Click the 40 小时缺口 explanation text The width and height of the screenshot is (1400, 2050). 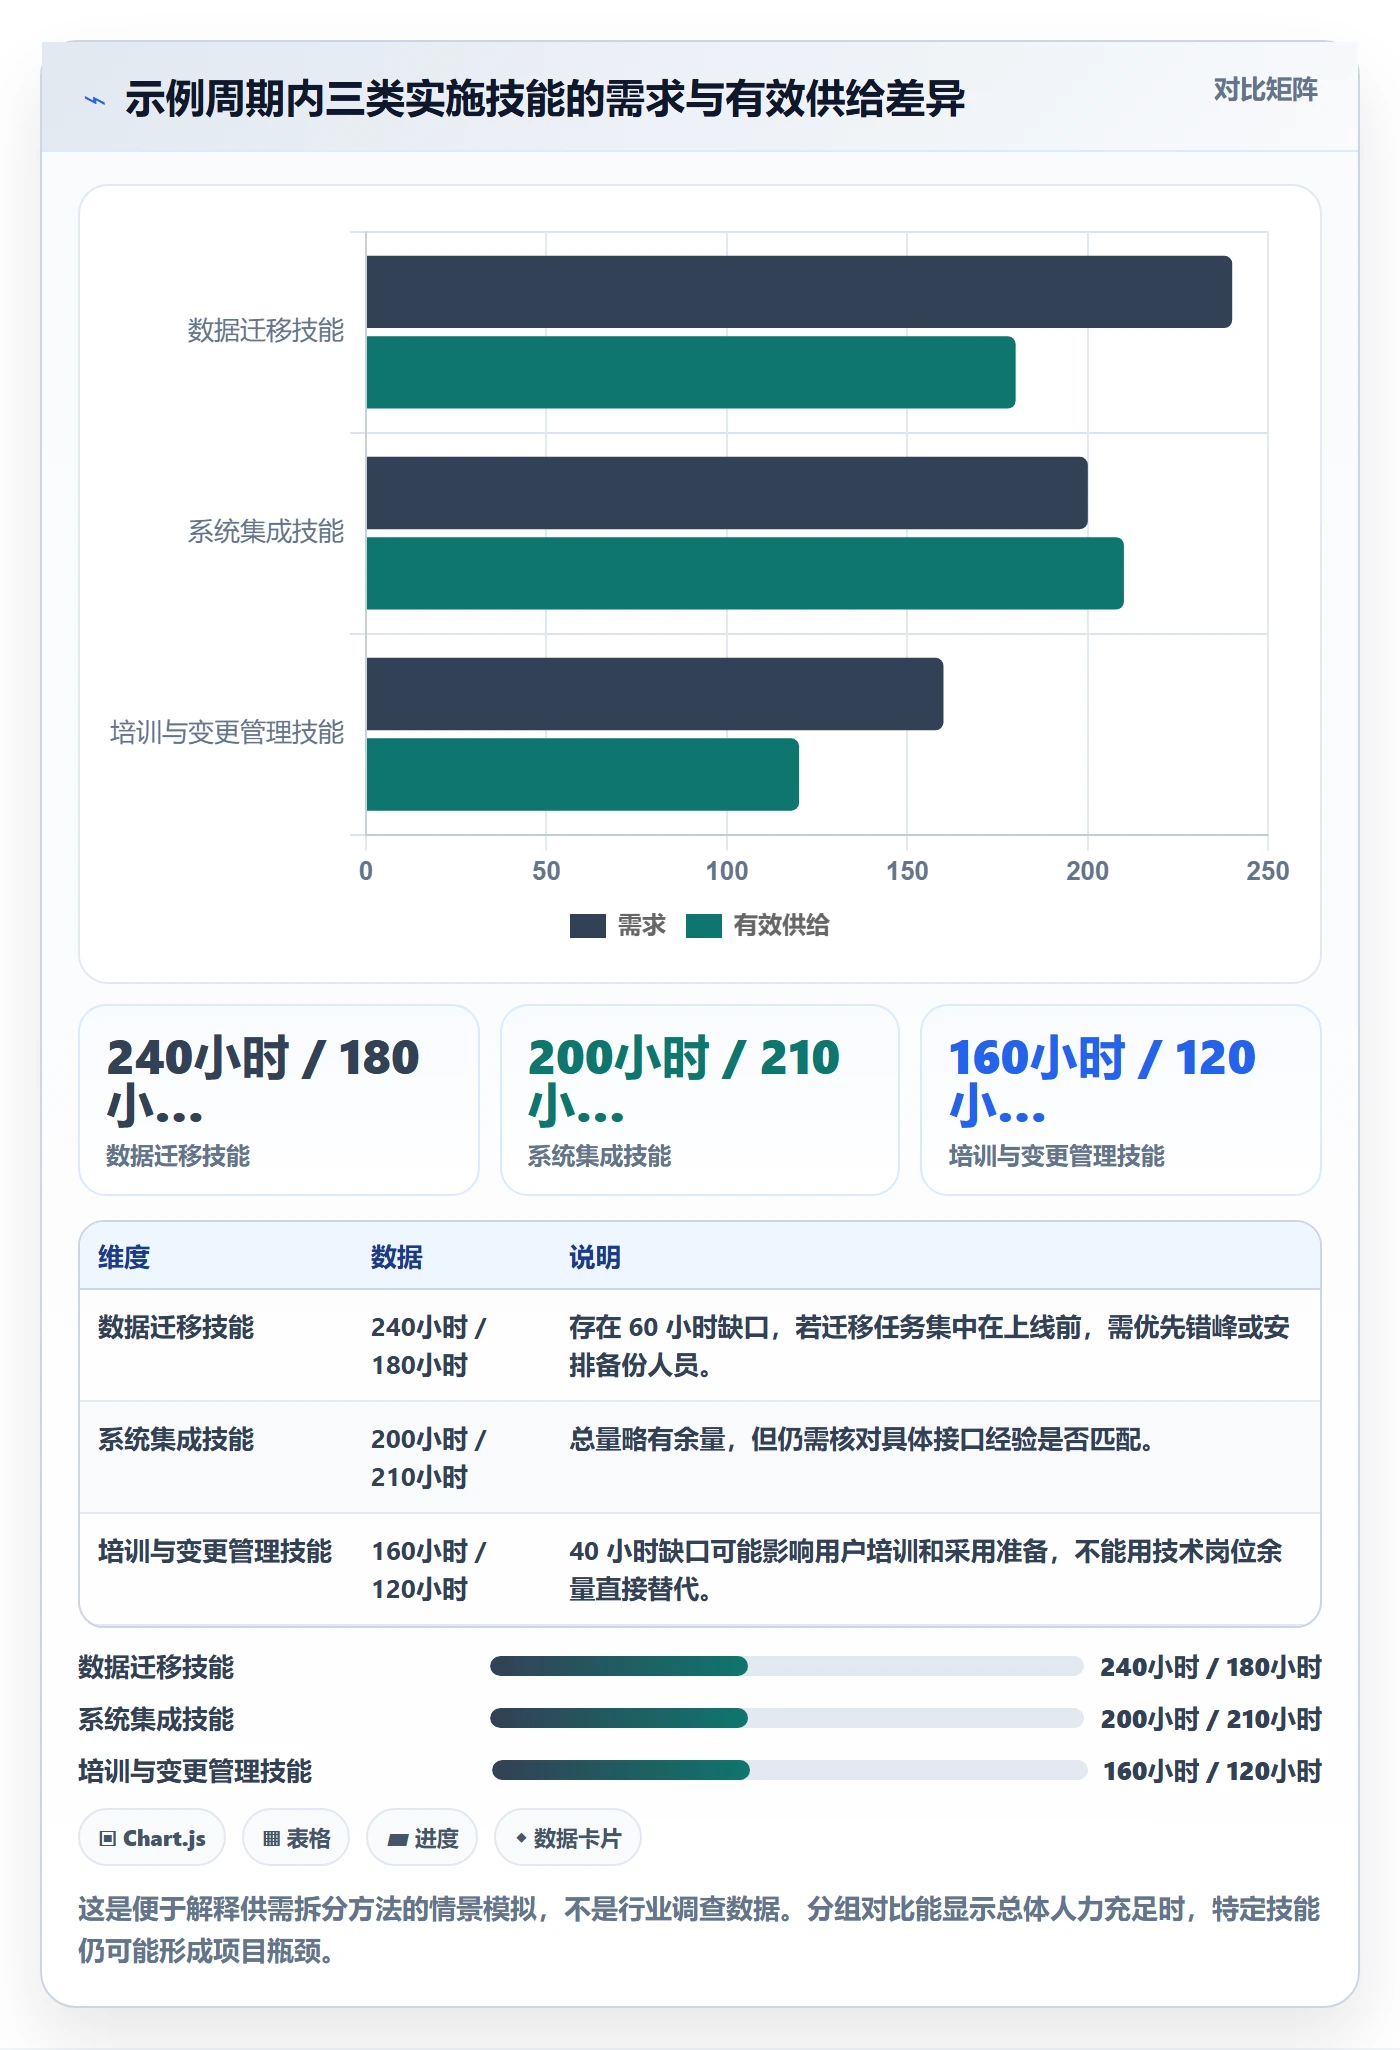(925, 1570)
